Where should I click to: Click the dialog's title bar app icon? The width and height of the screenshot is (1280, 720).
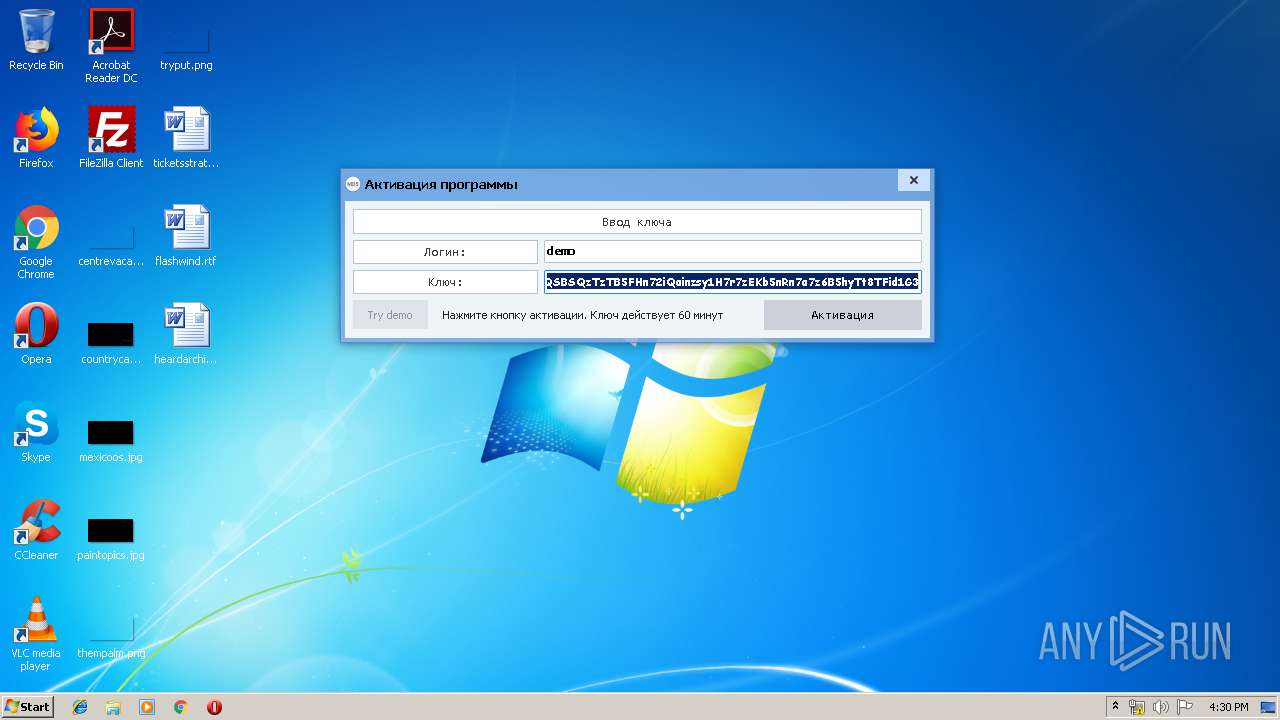(352, 184)
